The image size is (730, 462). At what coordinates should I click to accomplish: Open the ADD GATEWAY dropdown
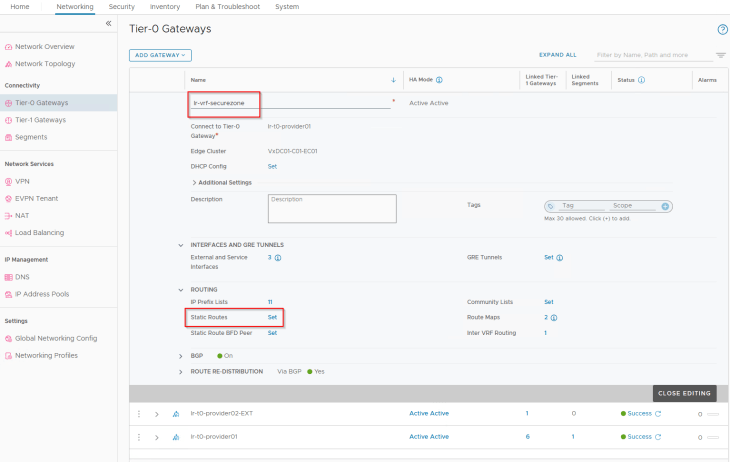[160, 55]
